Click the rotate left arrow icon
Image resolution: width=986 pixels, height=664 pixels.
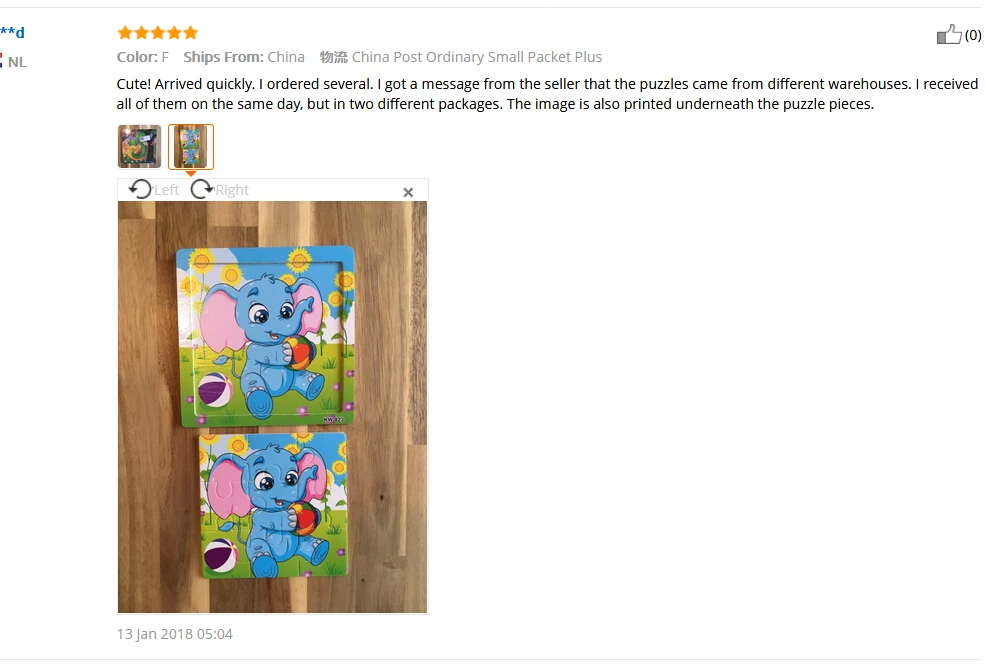pyautogui.click(x=140, y=189)
